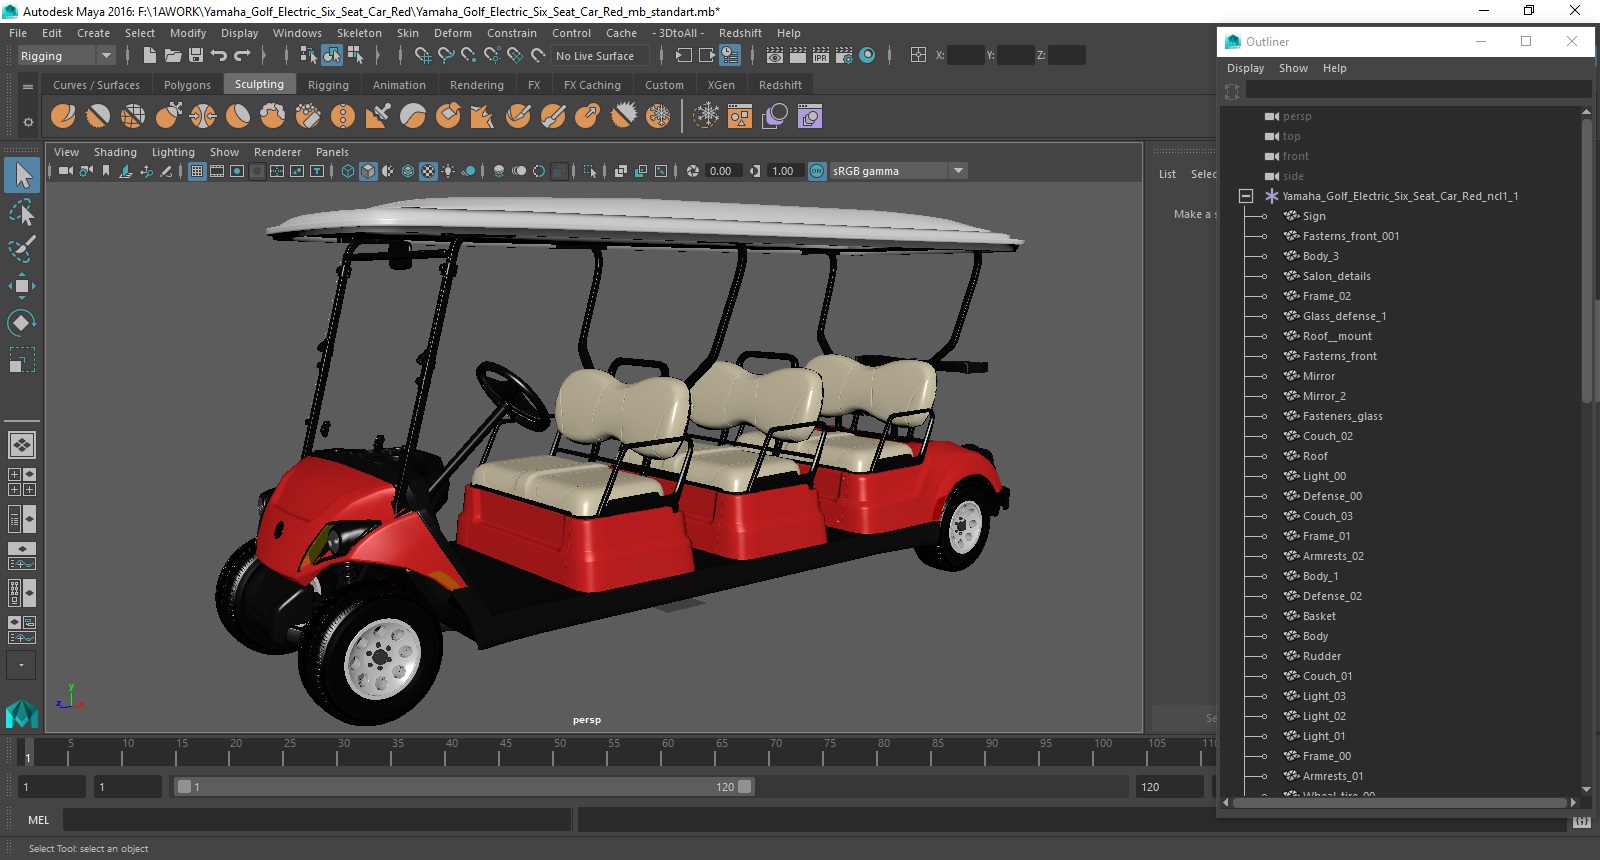Open the shelf tab menu button
1600x860 pixels.
pos(28,86)
